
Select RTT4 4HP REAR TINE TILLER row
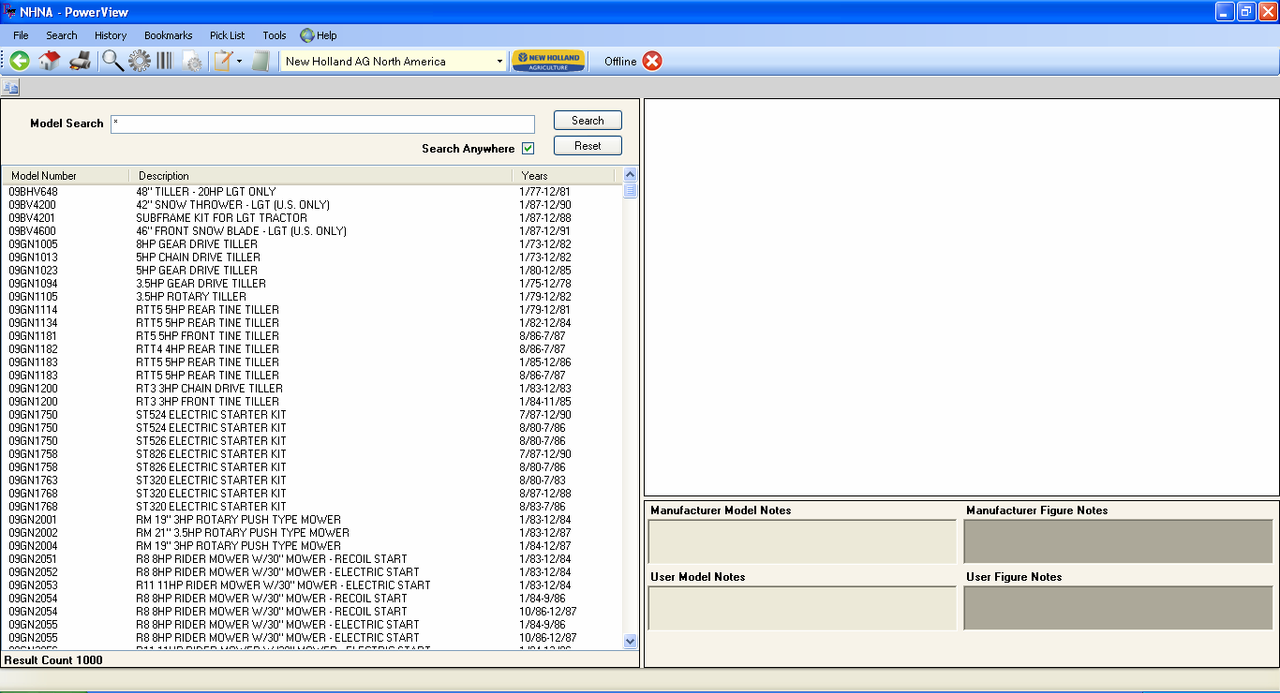pos(312,349)
